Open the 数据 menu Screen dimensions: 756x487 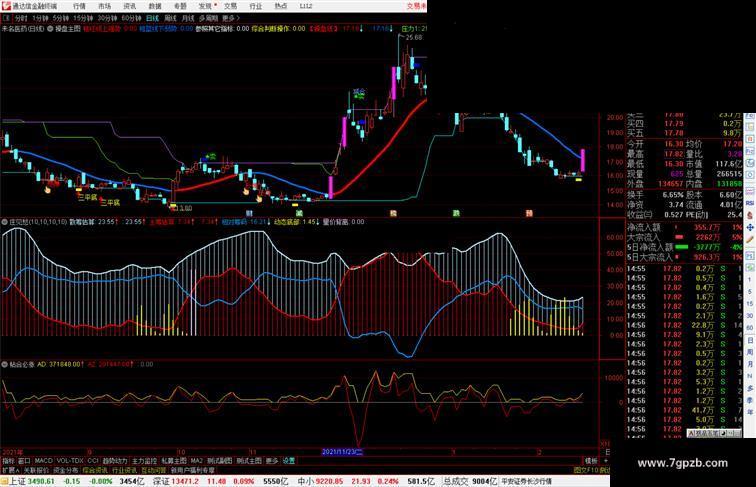coord(155,6)
